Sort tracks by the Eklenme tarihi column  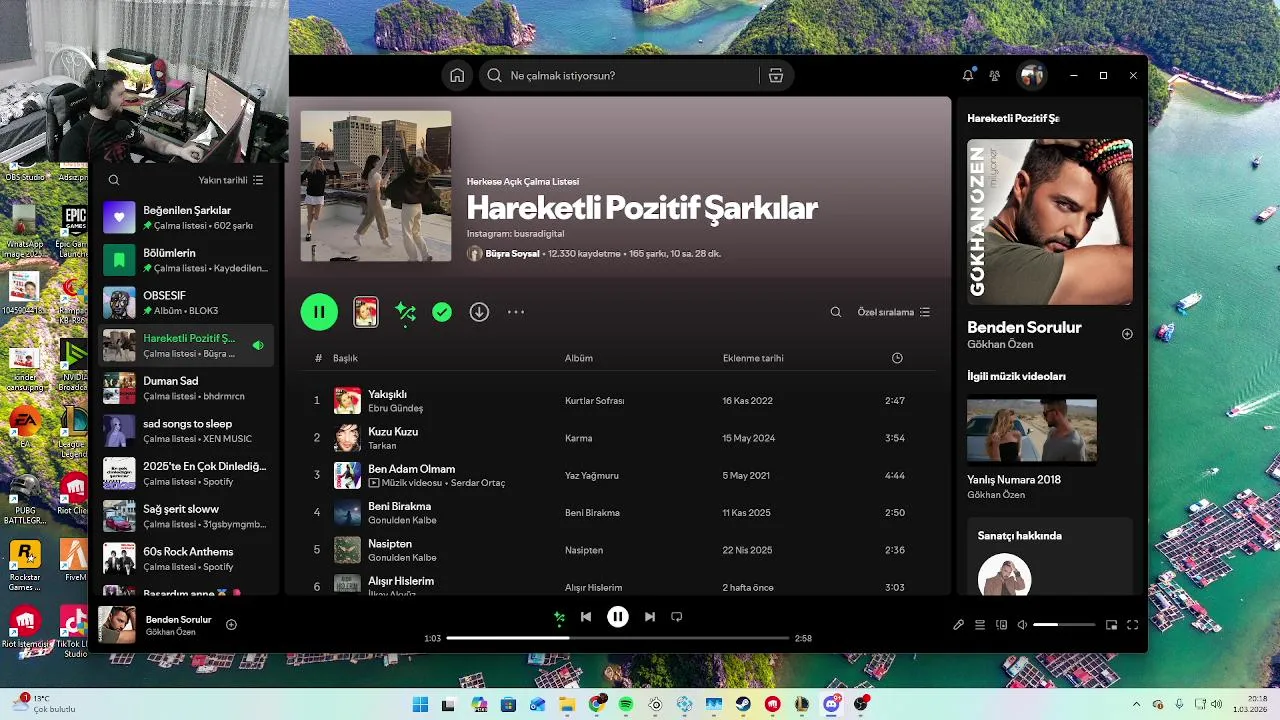753,358
